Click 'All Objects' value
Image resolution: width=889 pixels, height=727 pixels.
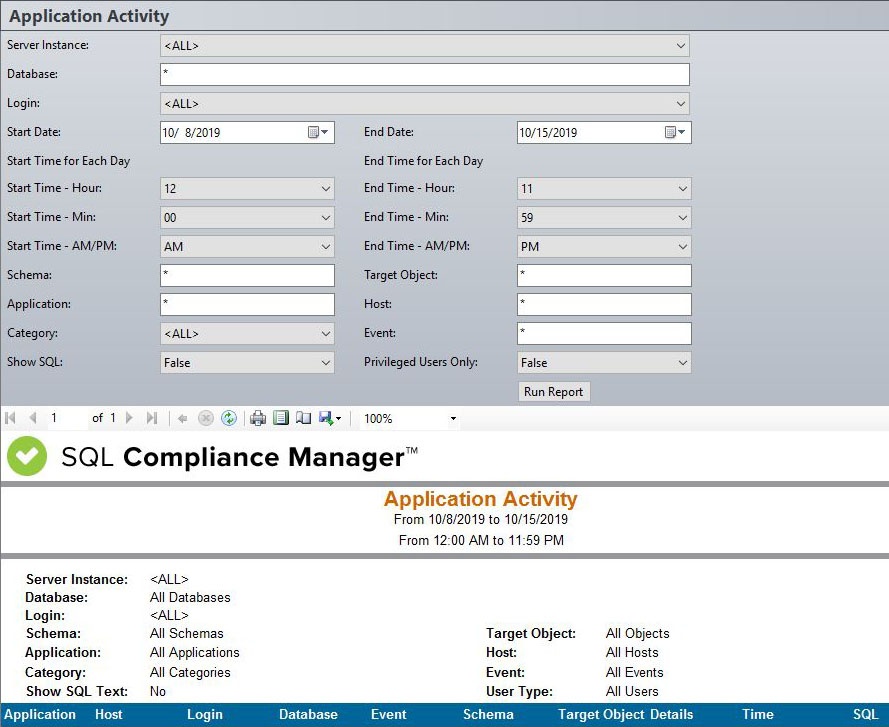637,633
